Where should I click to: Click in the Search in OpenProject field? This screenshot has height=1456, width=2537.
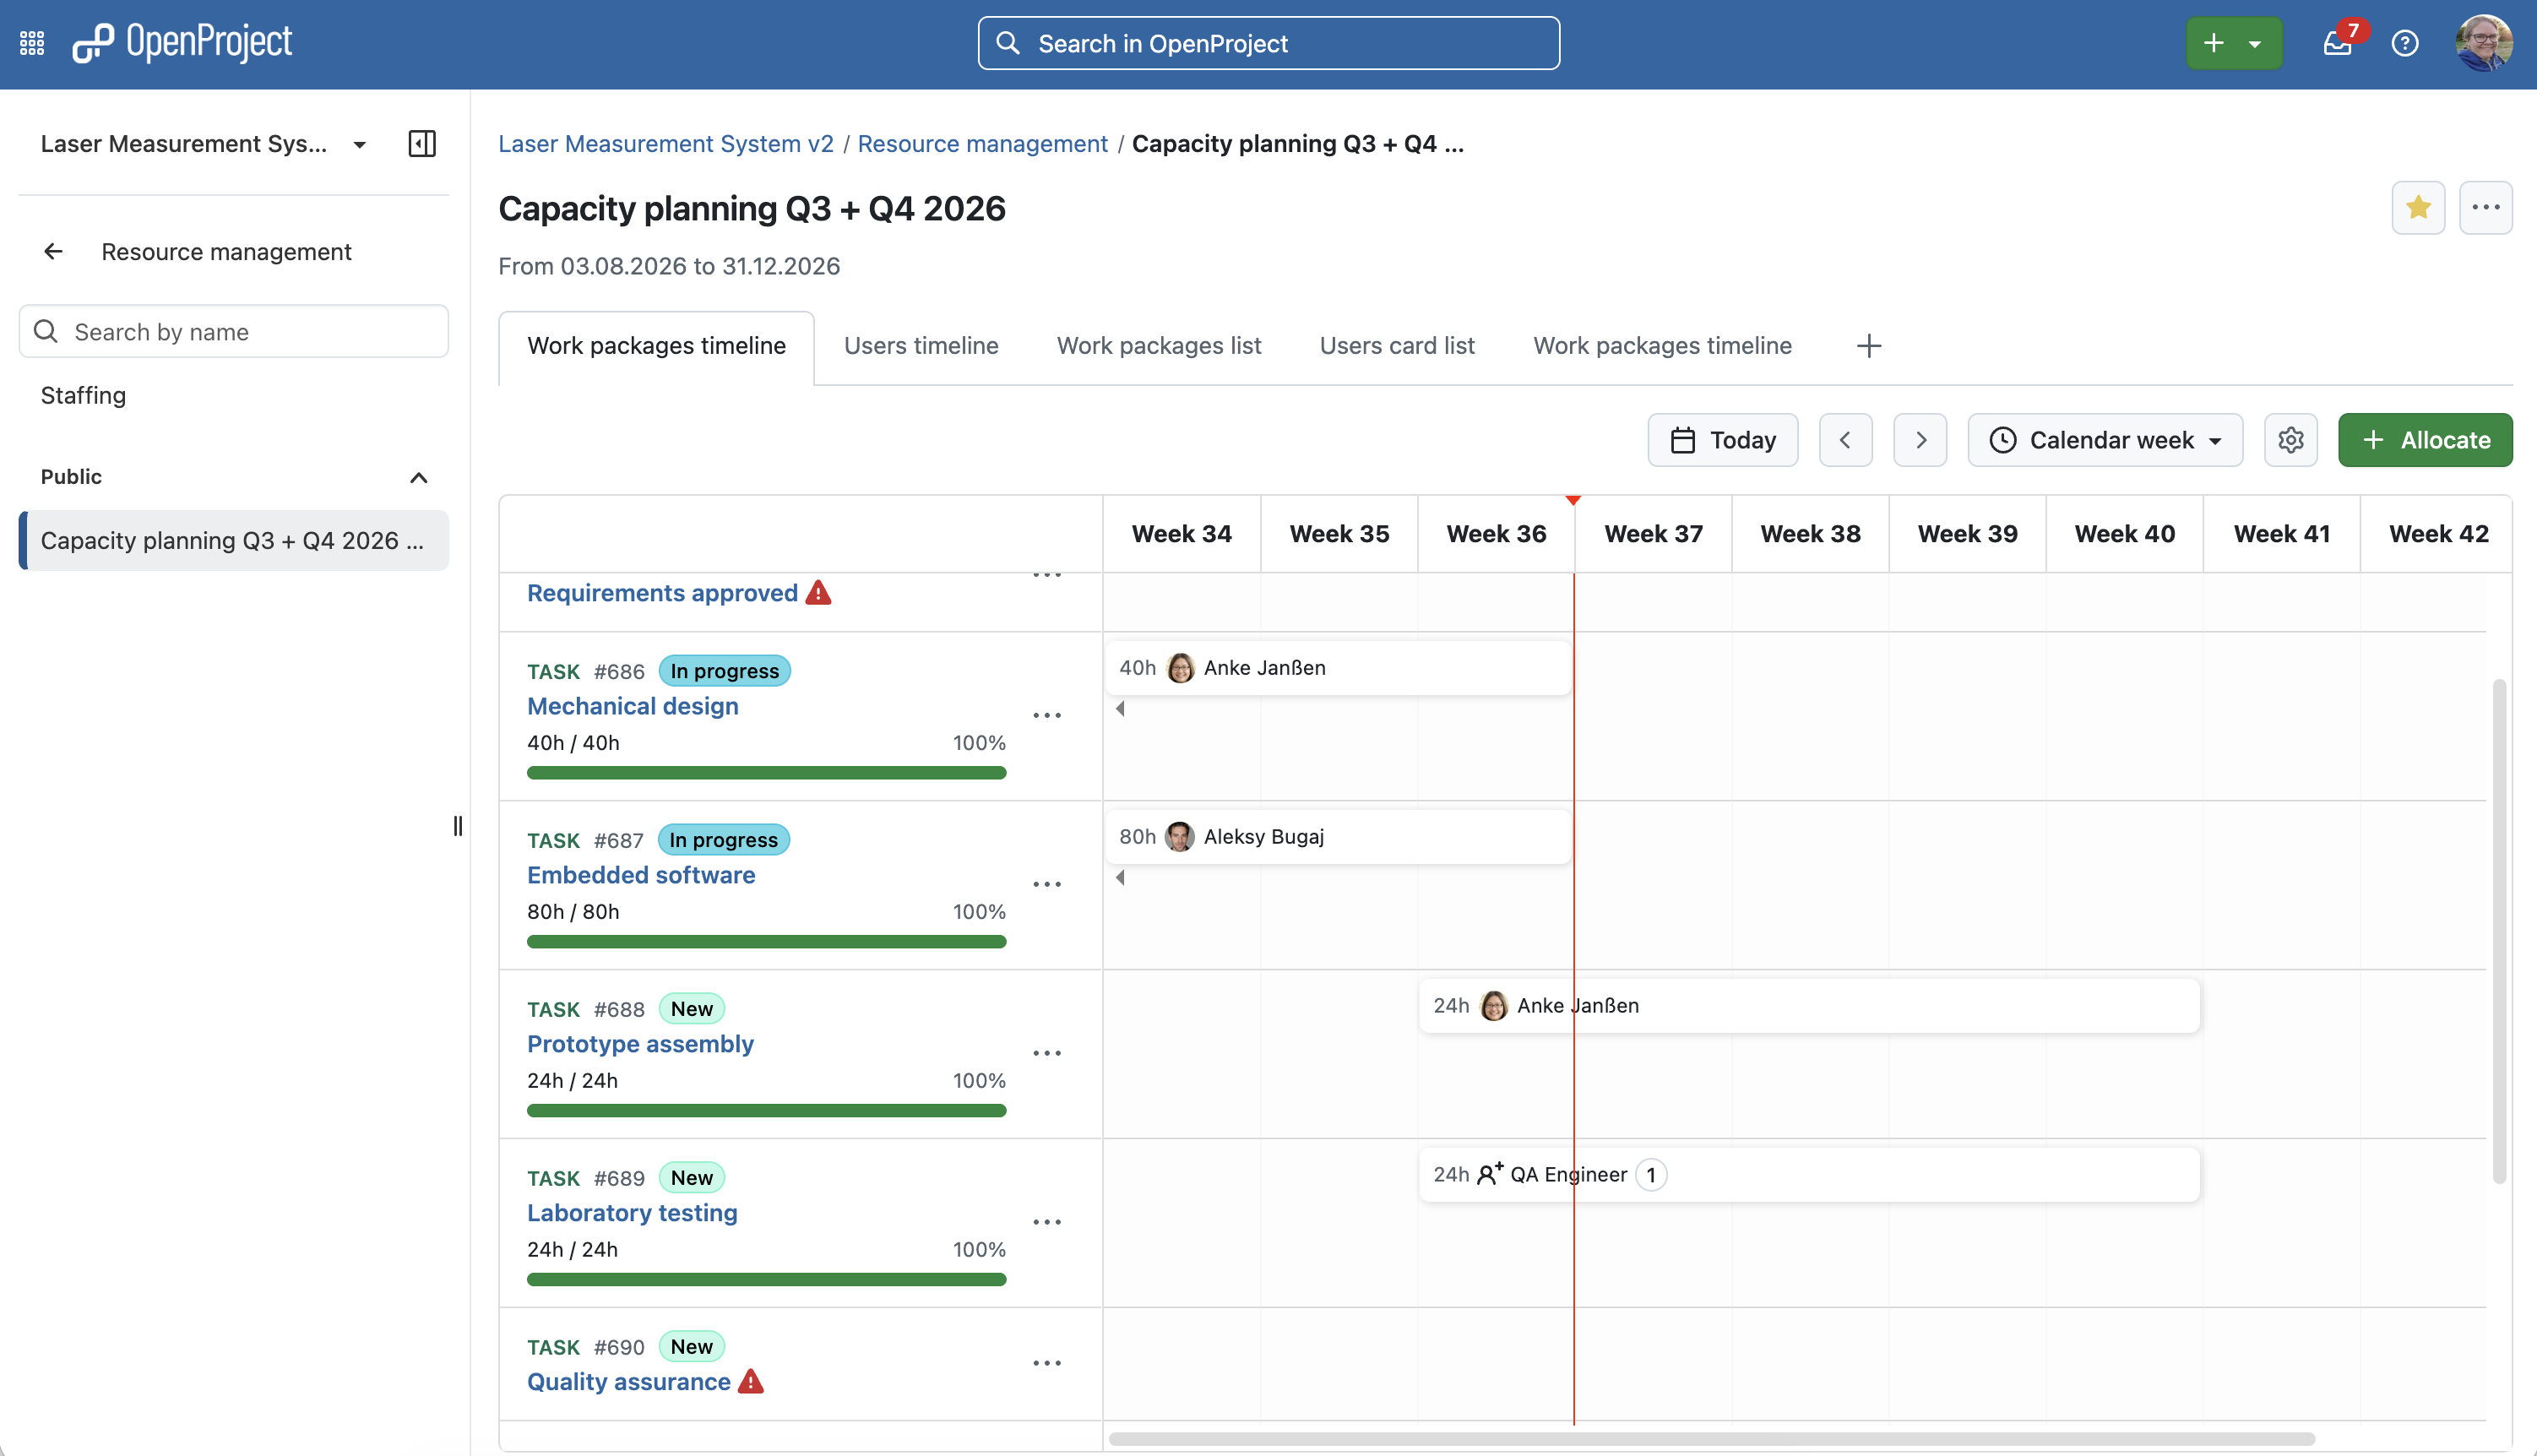pyautogui.click(x=1268, y=43)
